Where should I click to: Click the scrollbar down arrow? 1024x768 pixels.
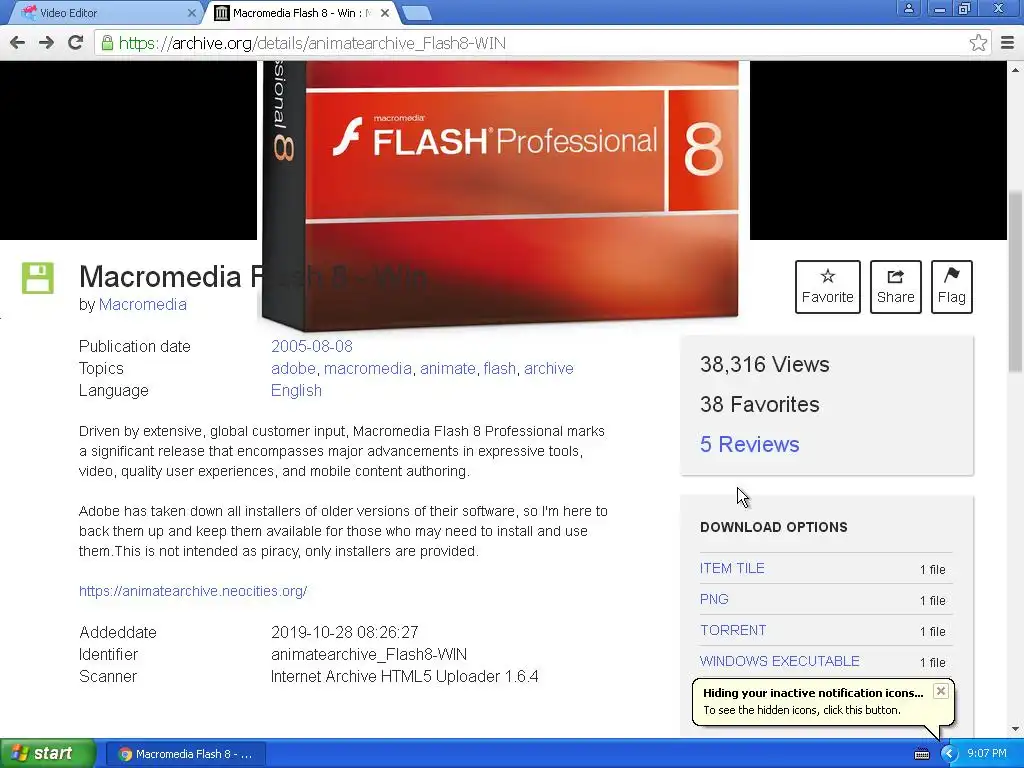(x=1016, y=729)
